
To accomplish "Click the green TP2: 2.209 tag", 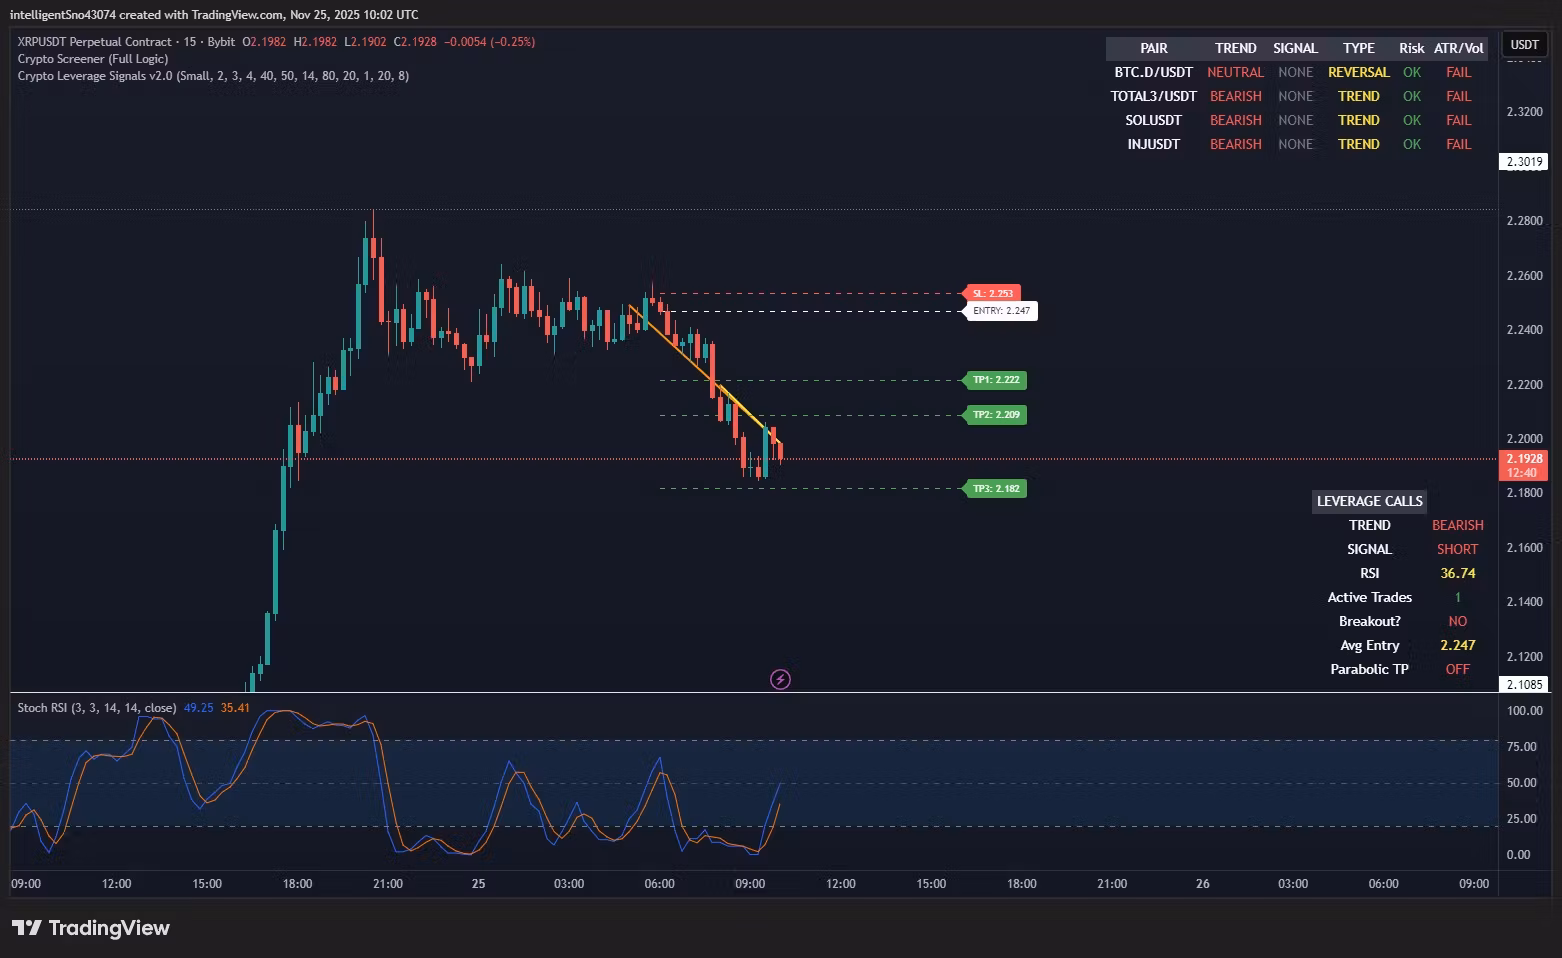I will click(995, 415).
